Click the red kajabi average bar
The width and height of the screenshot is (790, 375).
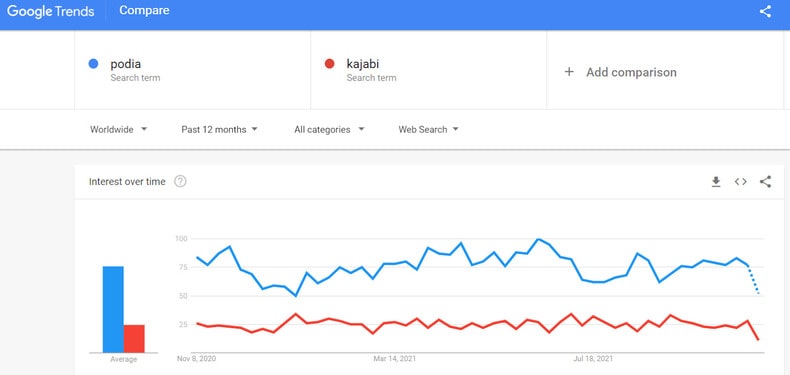134,339
